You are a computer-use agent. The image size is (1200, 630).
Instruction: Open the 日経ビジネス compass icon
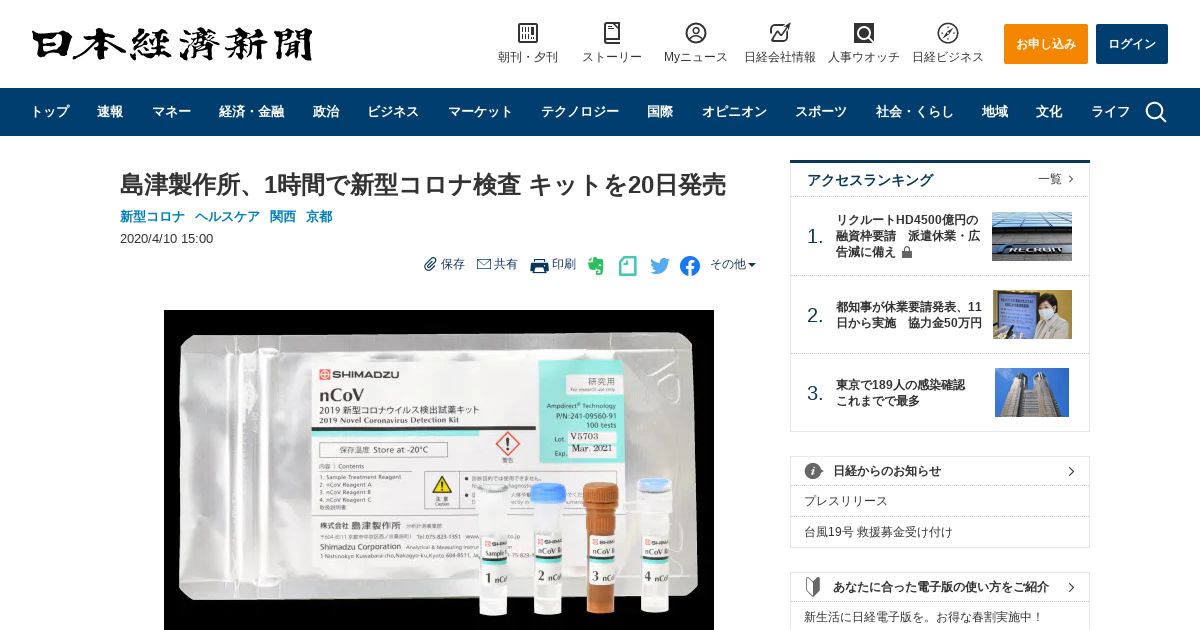948,33
